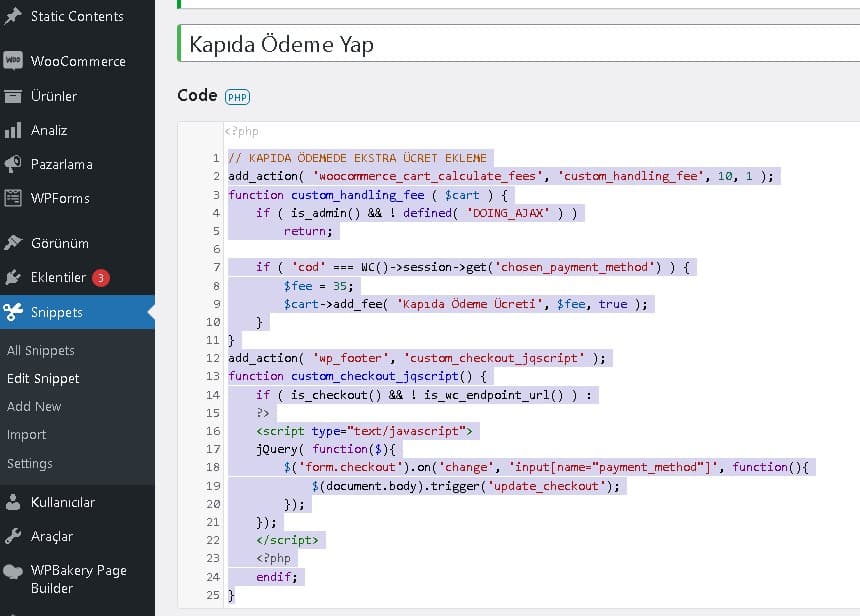Click the snippet title field Kapıda Ödeme Yap
The width and height of the screenshot is (860, 616).
[x=519, y=43]
